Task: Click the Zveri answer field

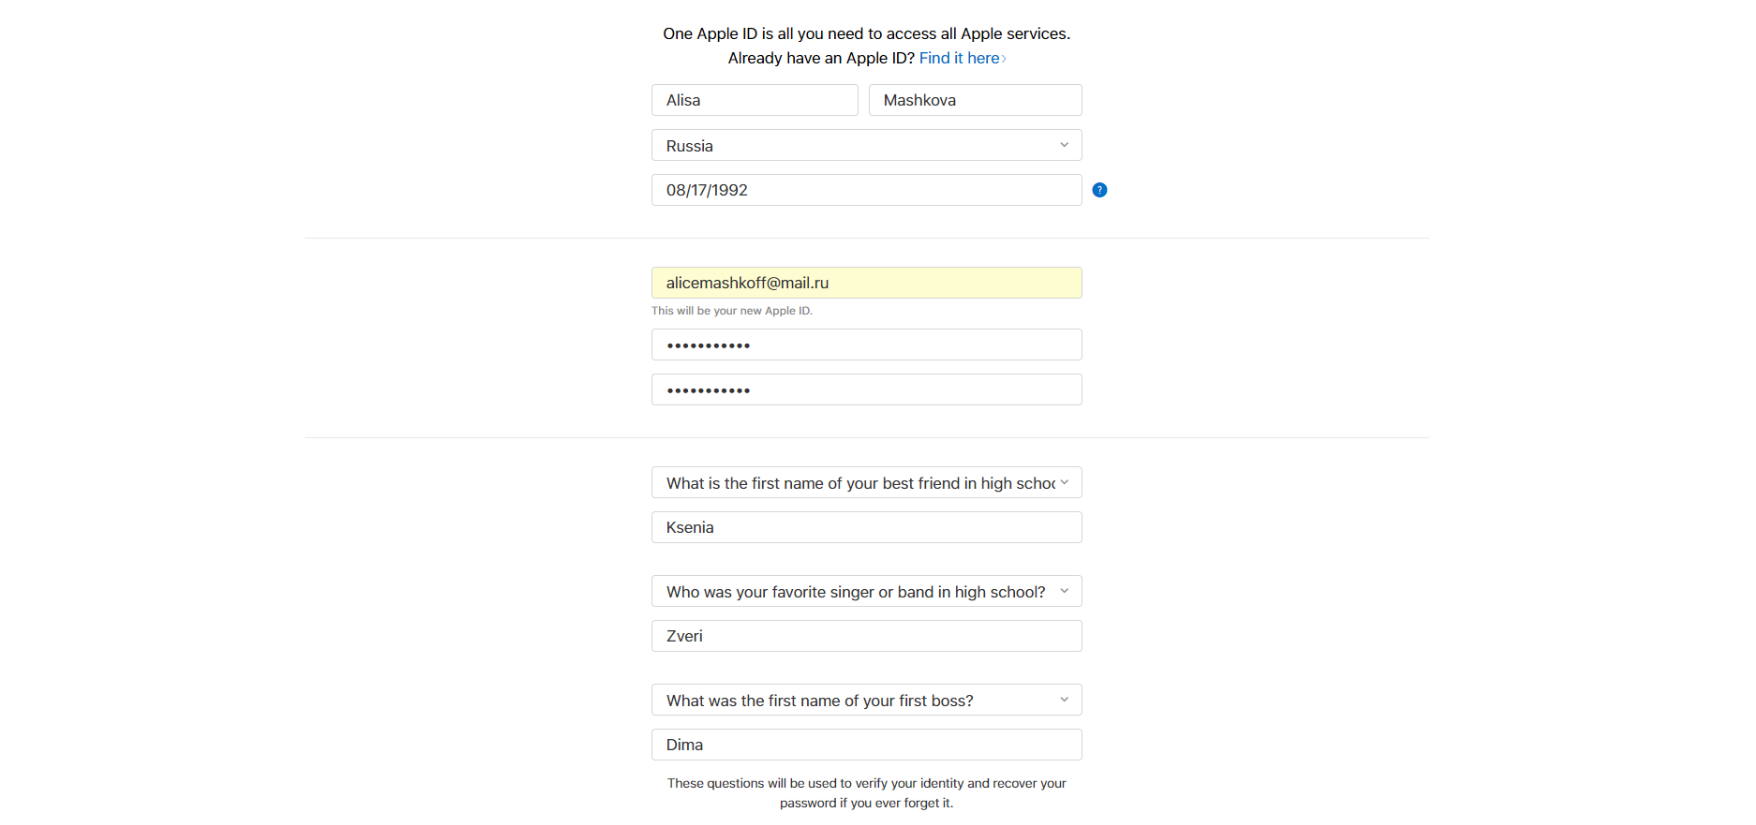Action: coord(866,636)
